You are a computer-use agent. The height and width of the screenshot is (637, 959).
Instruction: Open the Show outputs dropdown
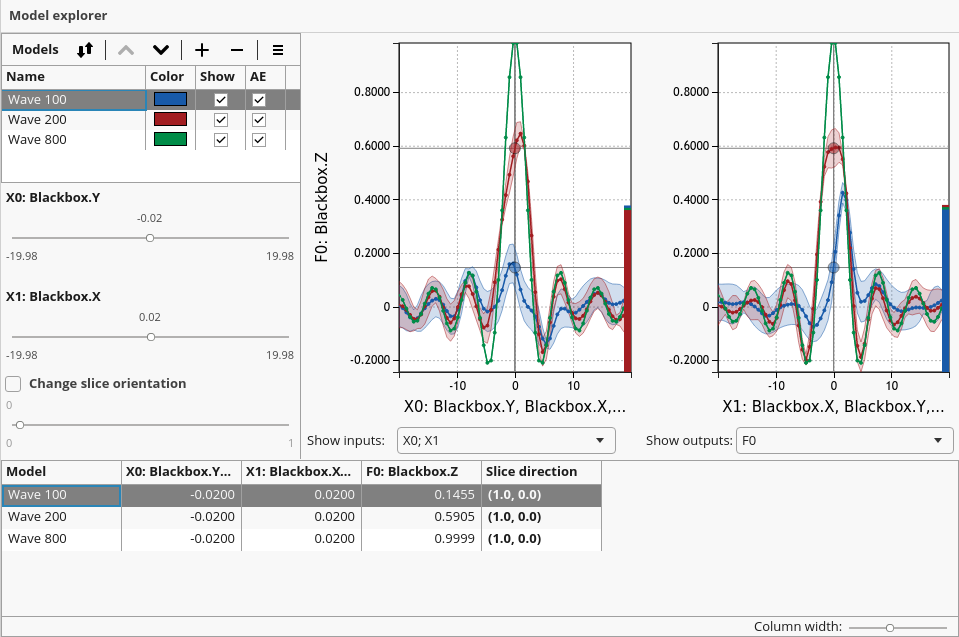coord(844,440)
